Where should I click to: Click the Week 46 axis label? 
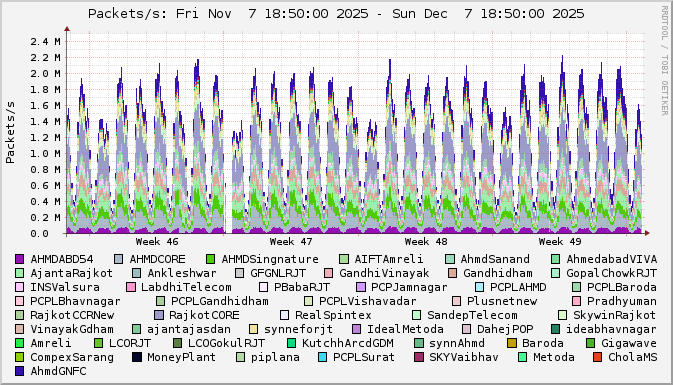pos(157,242)
